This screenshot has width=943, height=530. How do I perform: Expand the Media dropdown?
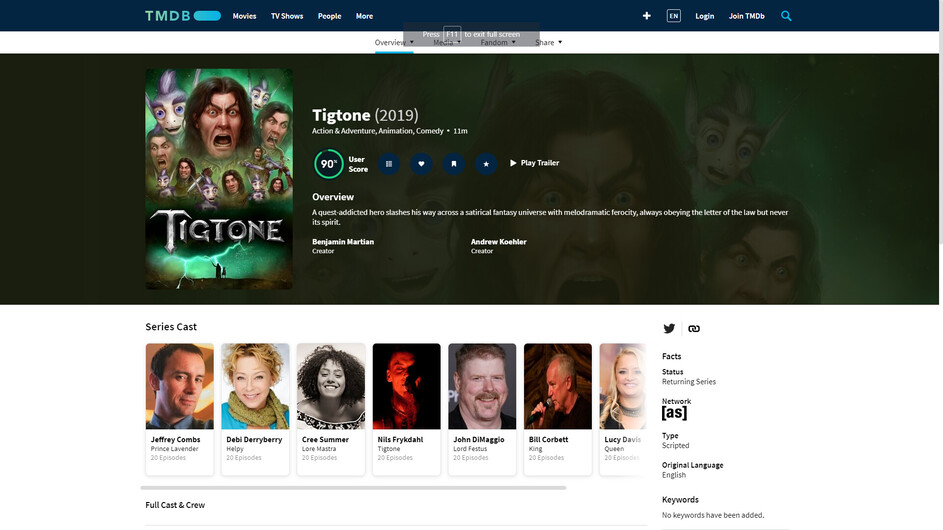[x=447, y=42]
